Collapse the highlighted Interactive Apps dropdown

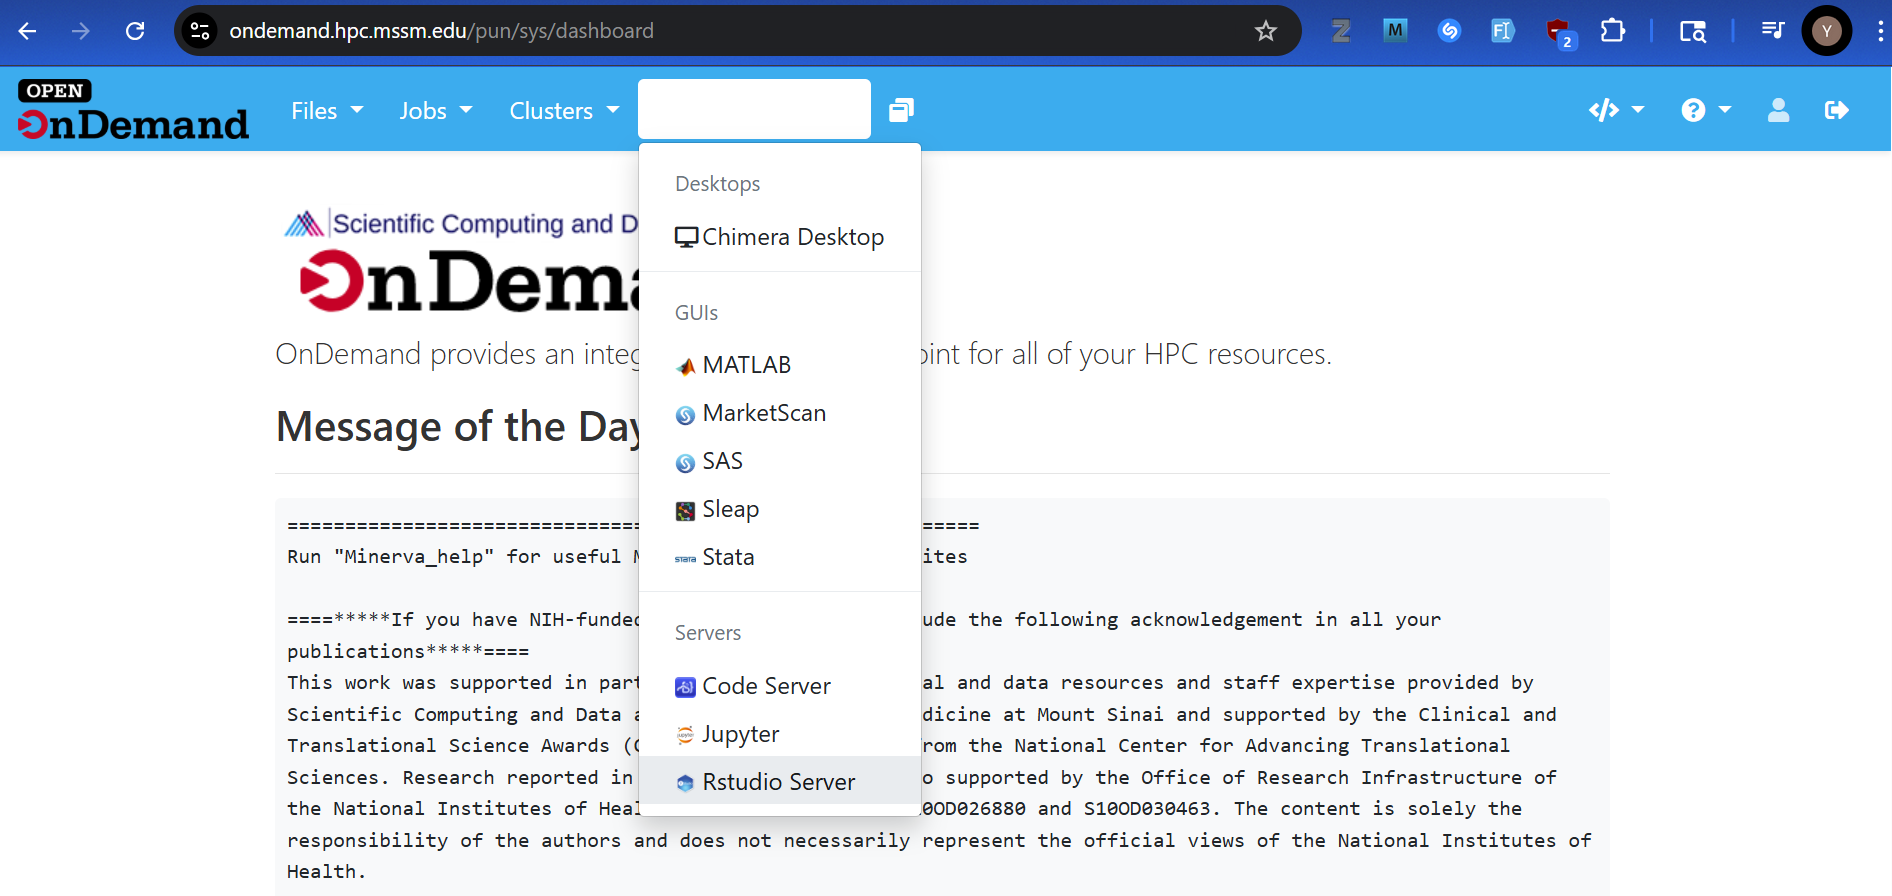(754, 109)
